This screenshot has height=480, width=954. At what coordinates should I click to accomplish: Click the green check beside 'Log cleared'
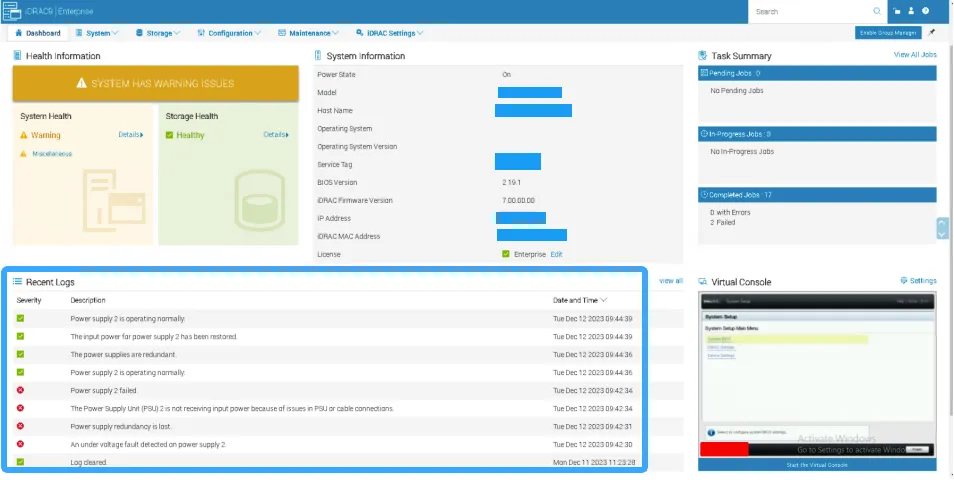(21, 462)
